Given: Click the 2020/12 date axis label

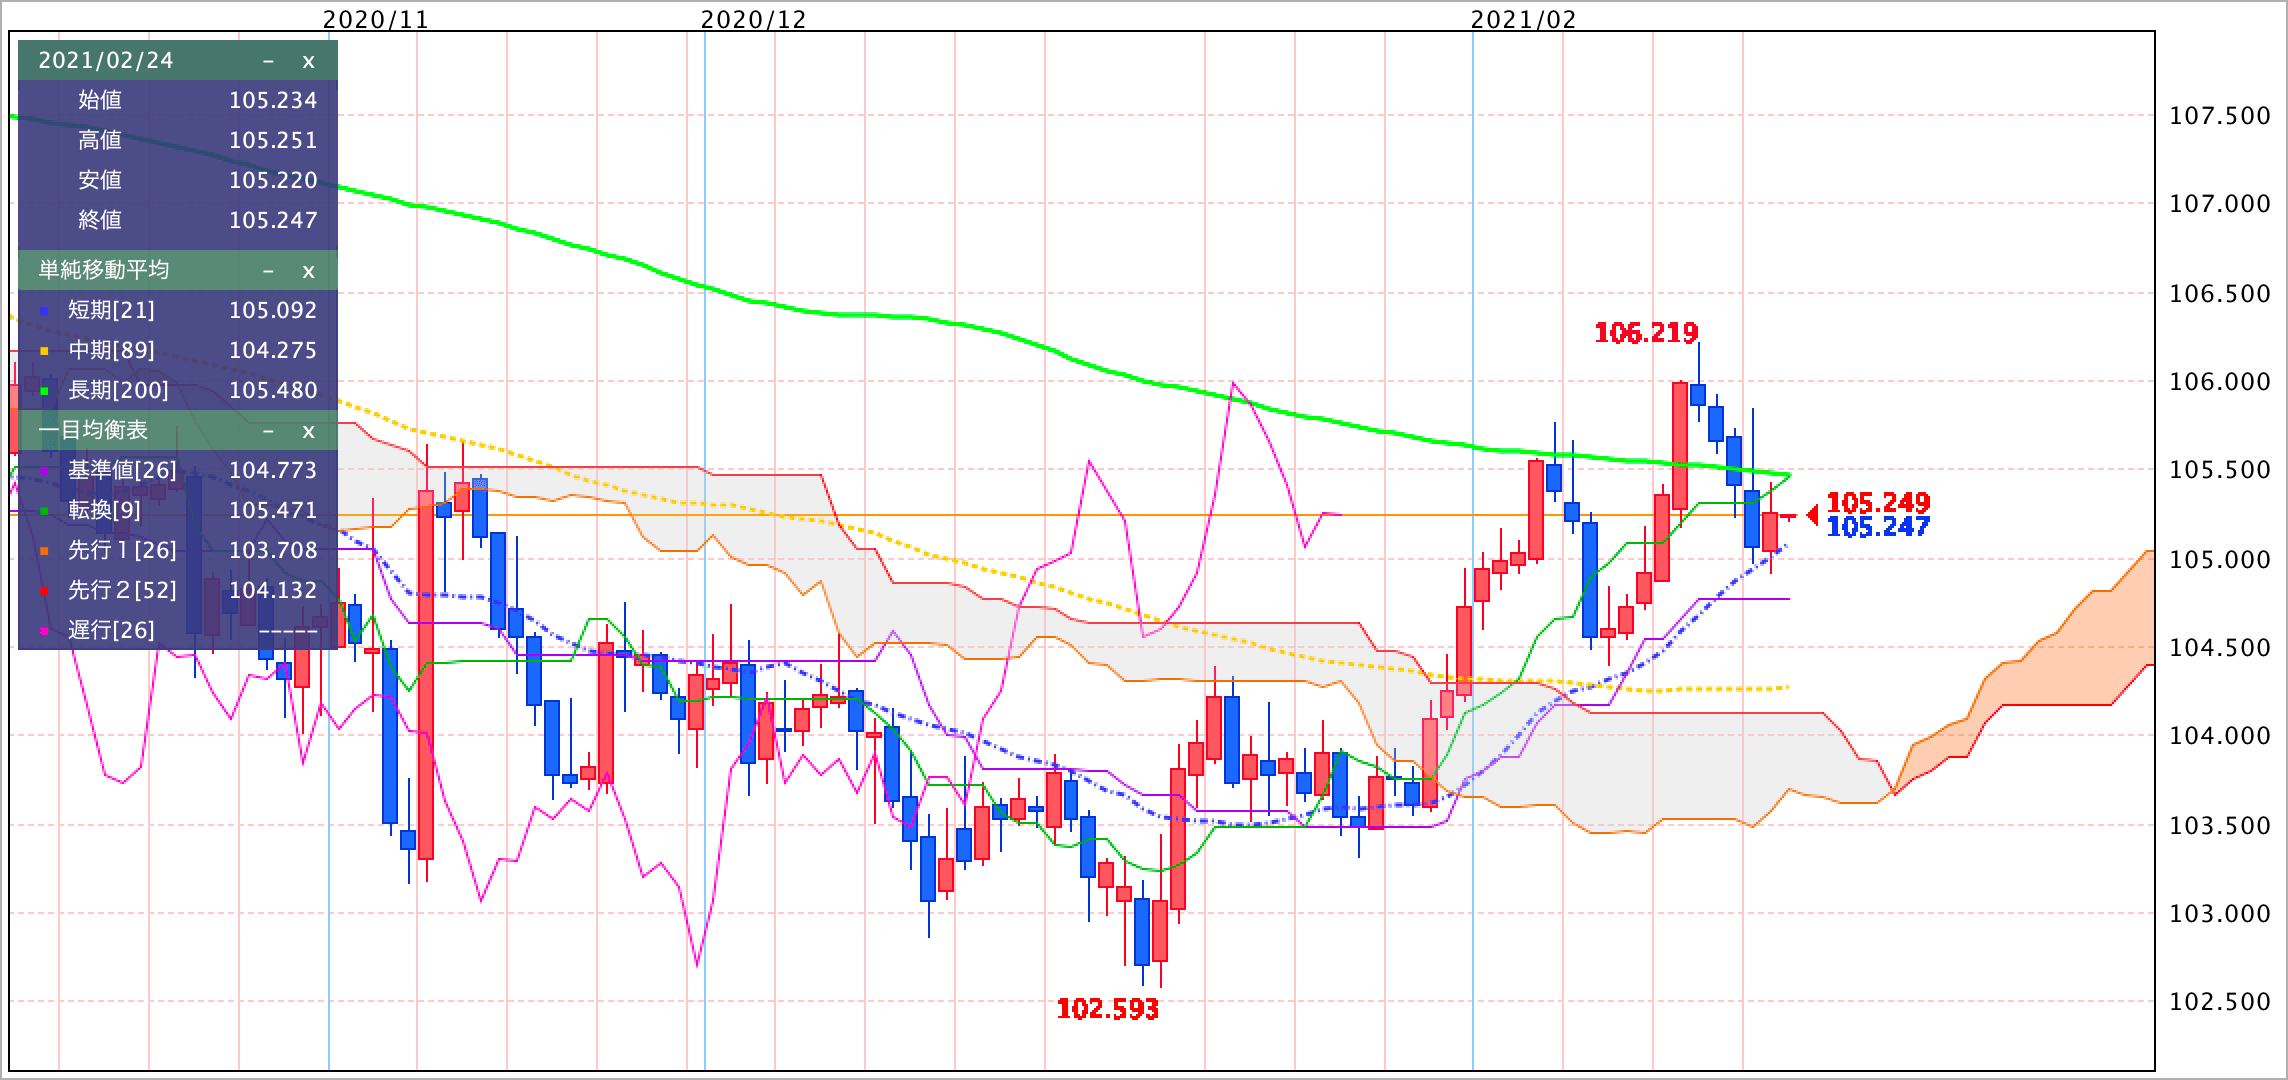Looking at the screenshot, I should coord(753,20).
